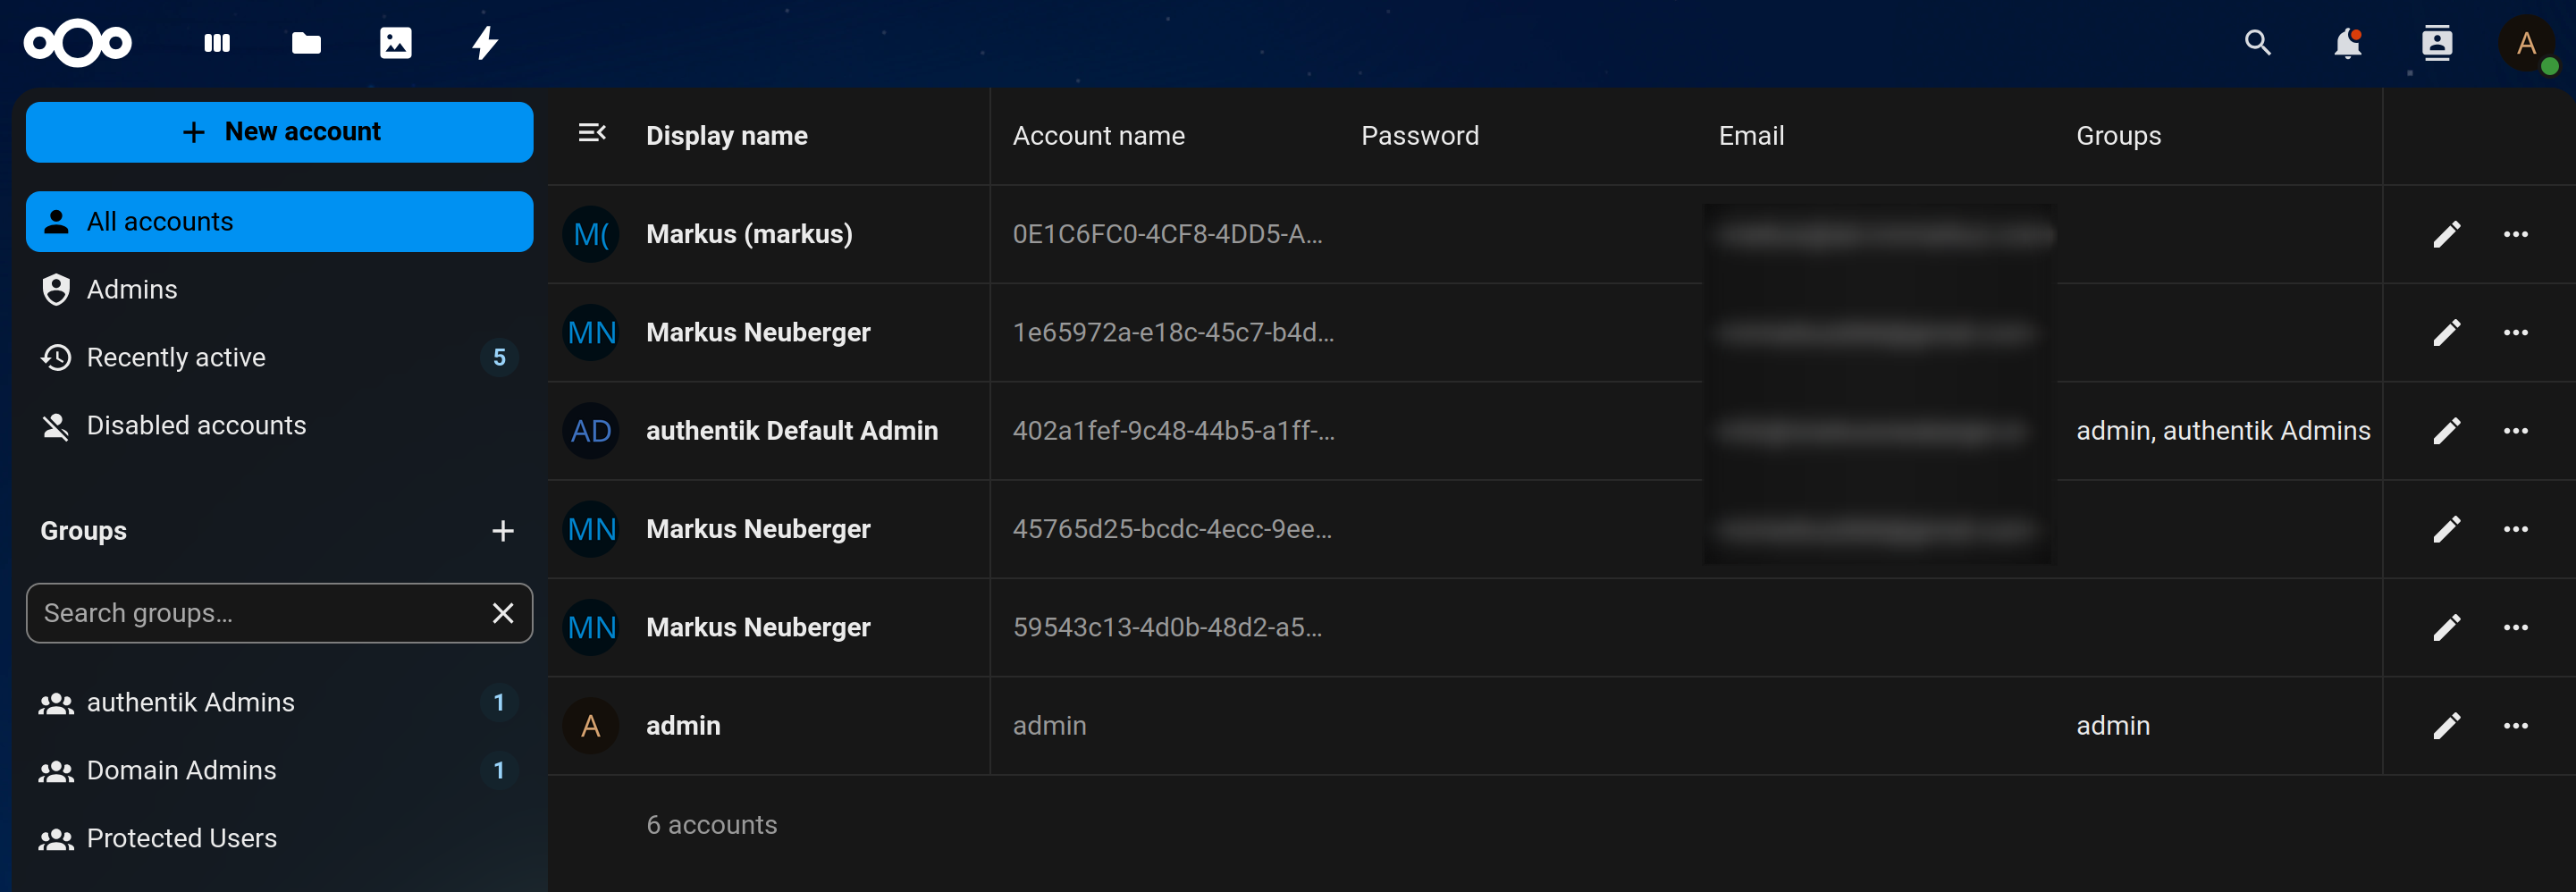
Task: Open user avatar menu in top right
Action: [2526, 43]
